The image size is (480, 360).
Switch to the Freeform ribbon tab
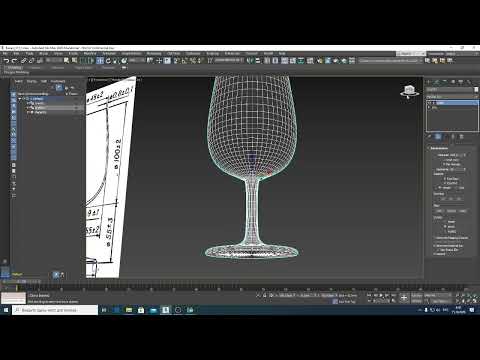(x=35, y=68)
